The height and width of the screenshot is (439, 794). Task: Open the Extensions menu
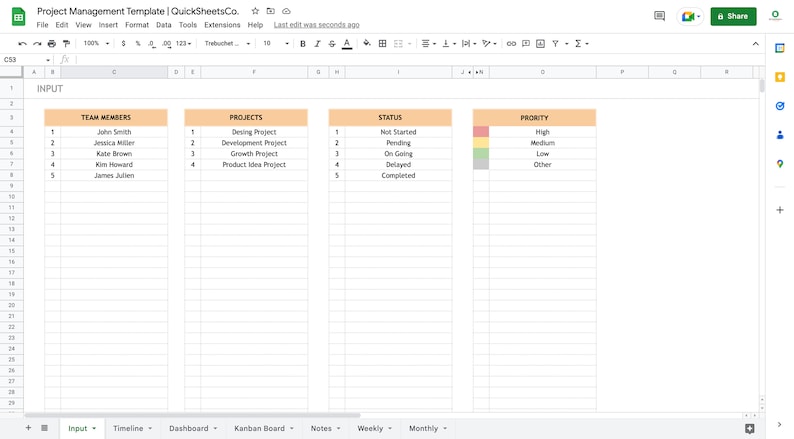click(x=222, y=25)
